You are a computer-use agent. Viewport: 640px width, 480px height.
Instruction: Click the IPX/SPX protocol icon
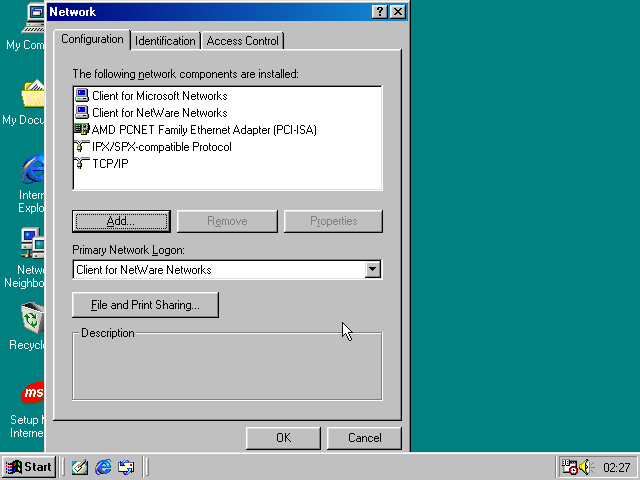click(x=82, y=147)
